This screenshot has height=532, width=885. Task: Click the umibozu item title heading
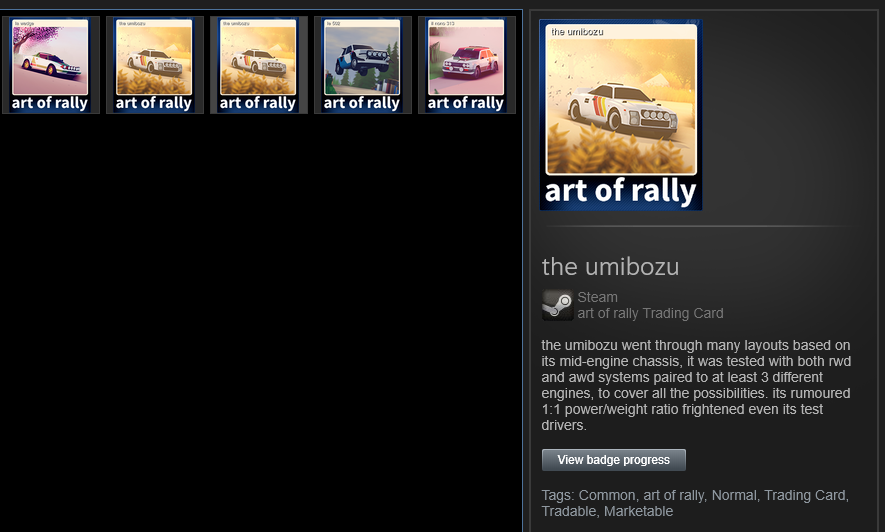click(610, 267)
